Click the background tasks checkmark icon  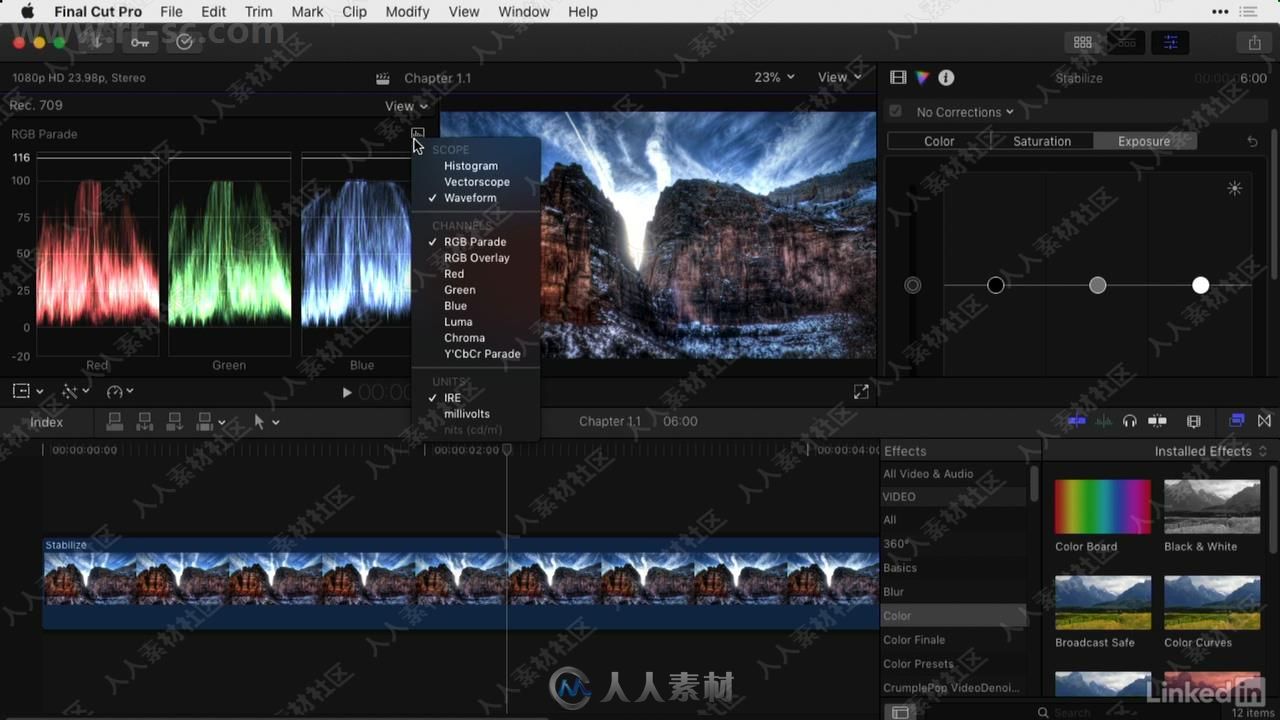(x=184, y=42)
